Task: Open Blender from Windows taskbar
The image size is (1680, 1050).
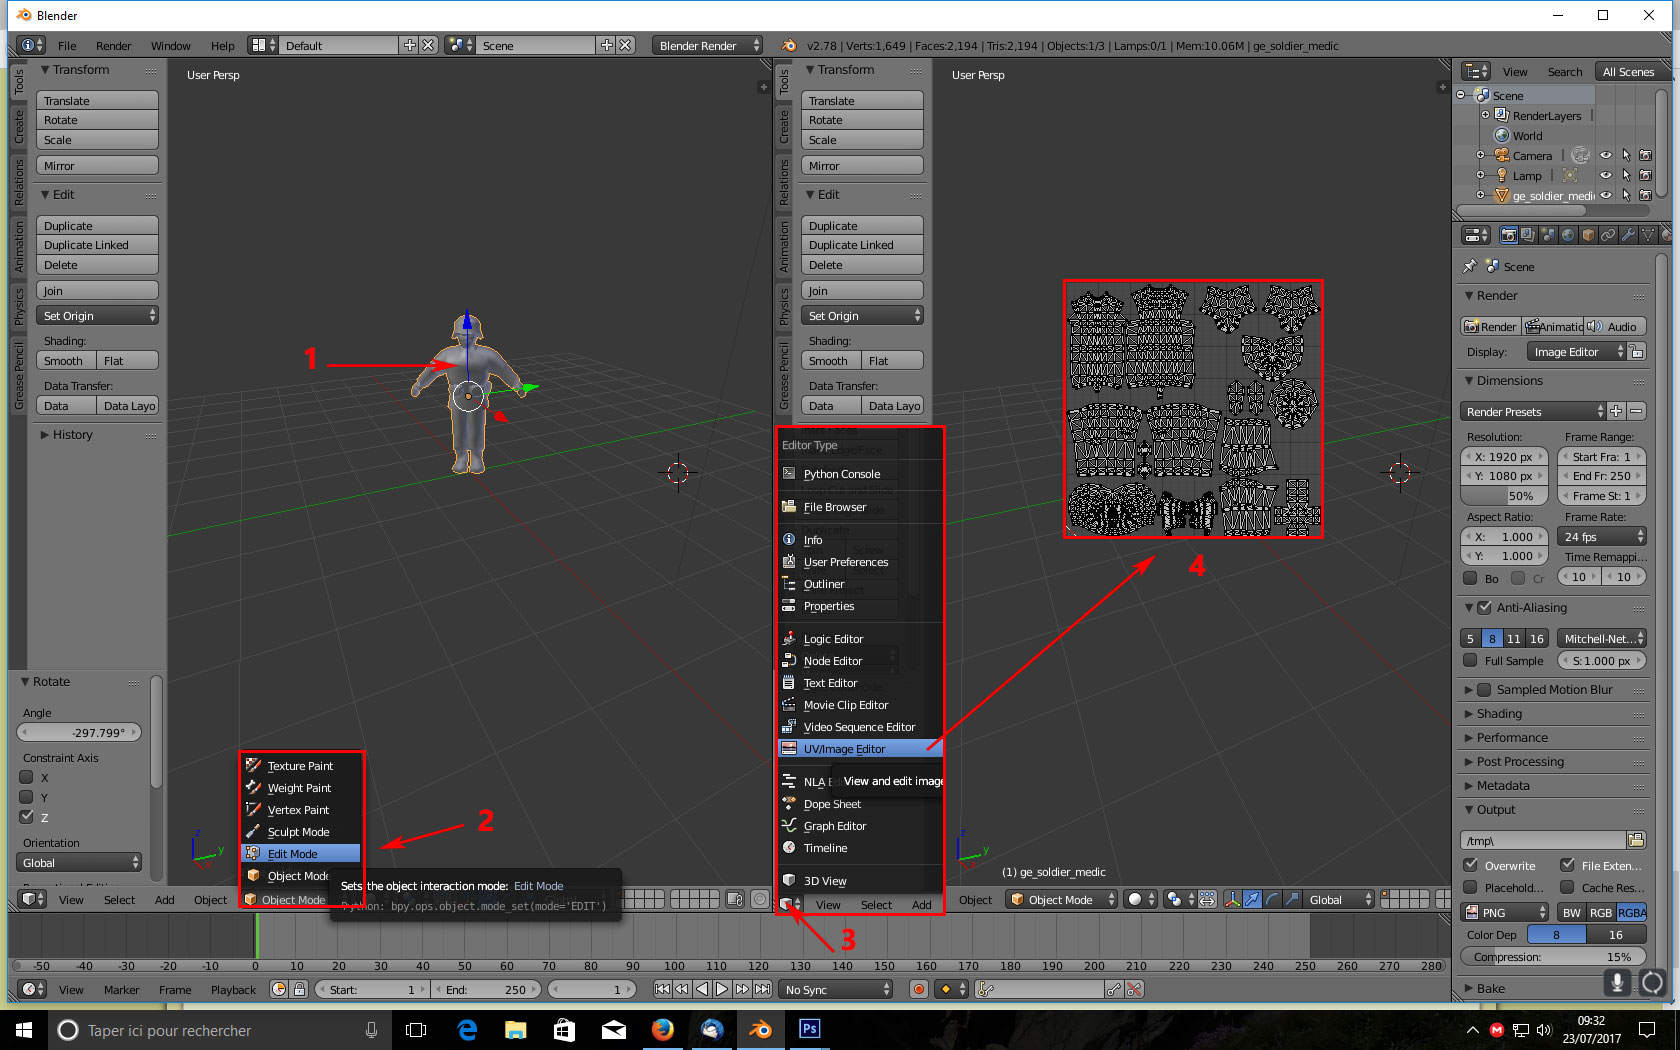Action: click(760, 1029)
